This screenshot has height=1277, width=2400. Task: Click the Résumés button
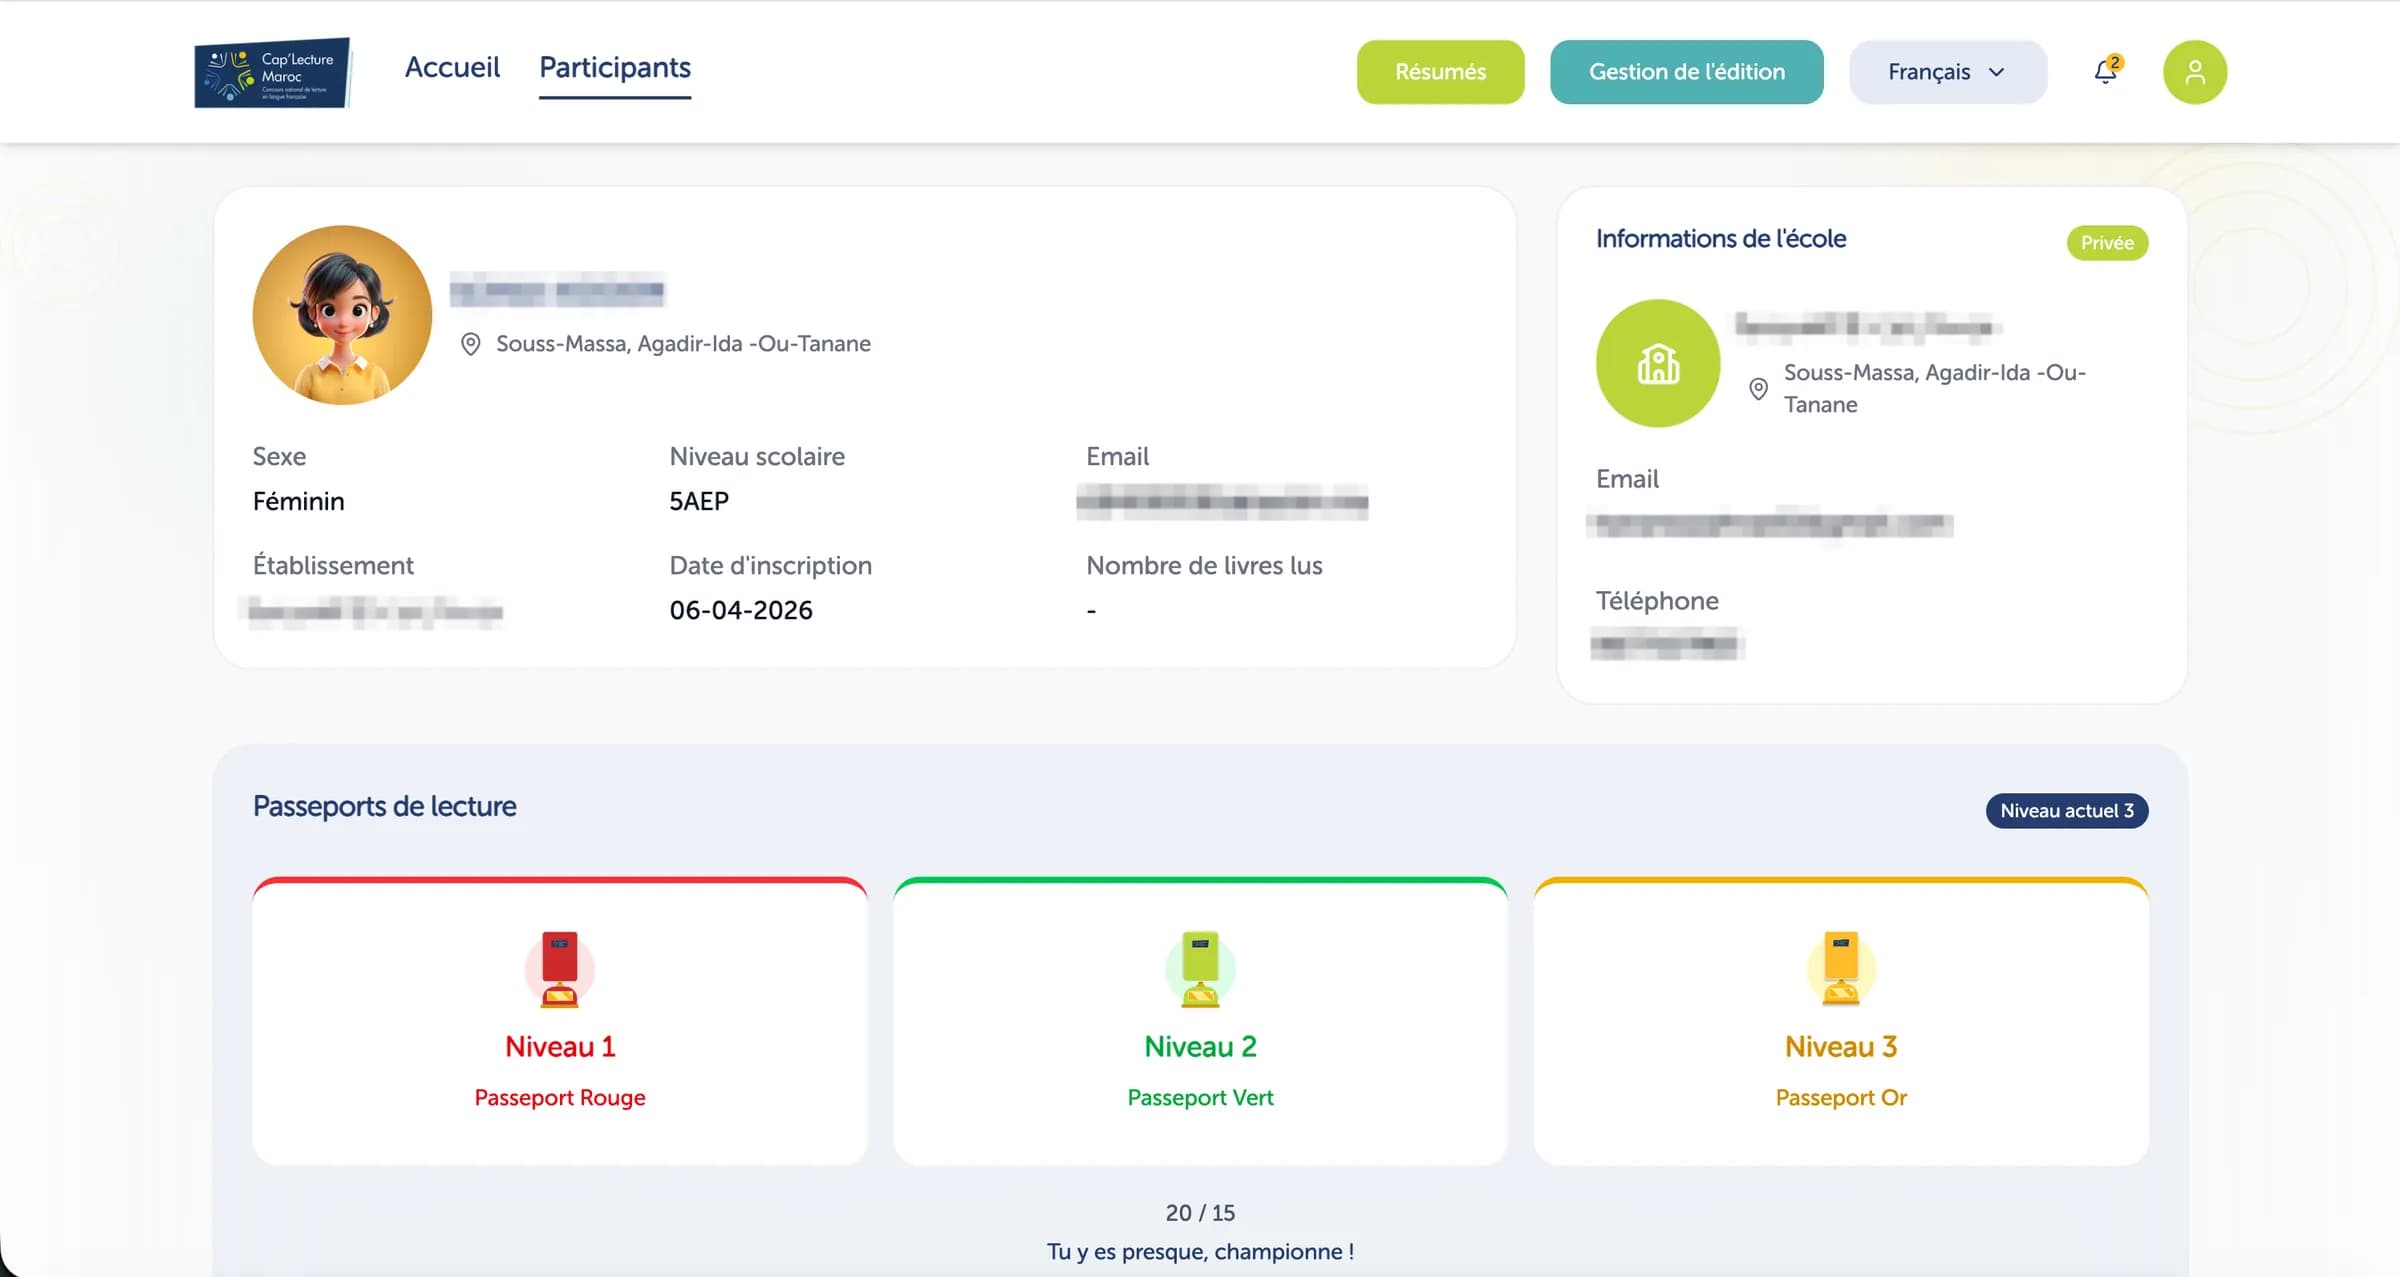[x=1440, y=72]
